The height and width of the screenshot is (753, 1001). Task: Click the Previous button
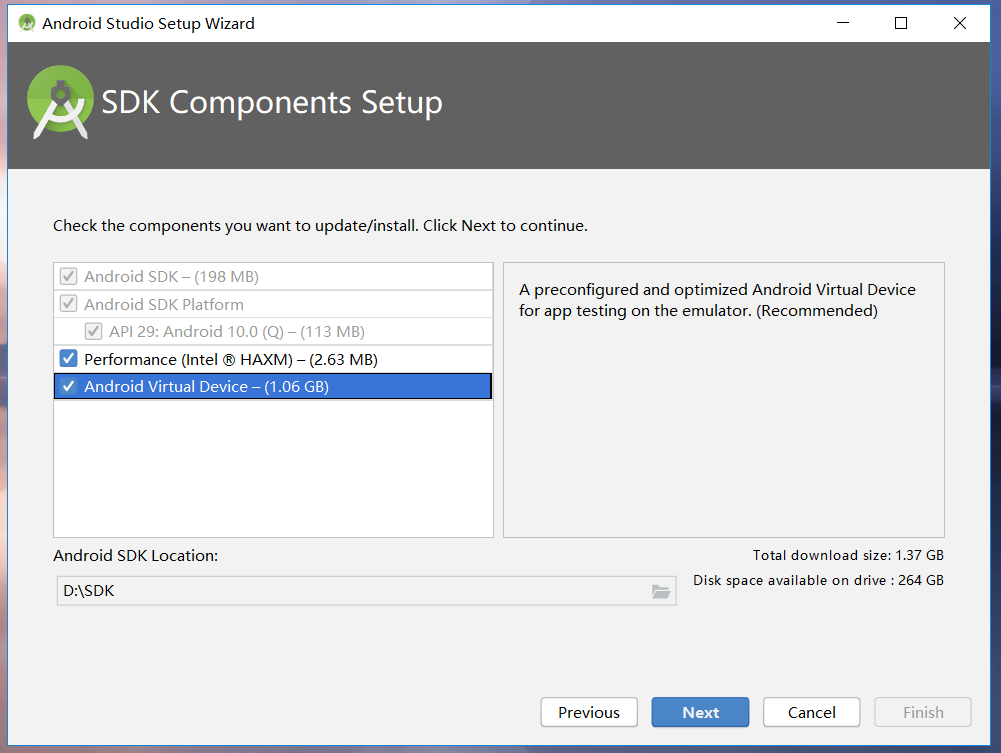coord(588,712)
